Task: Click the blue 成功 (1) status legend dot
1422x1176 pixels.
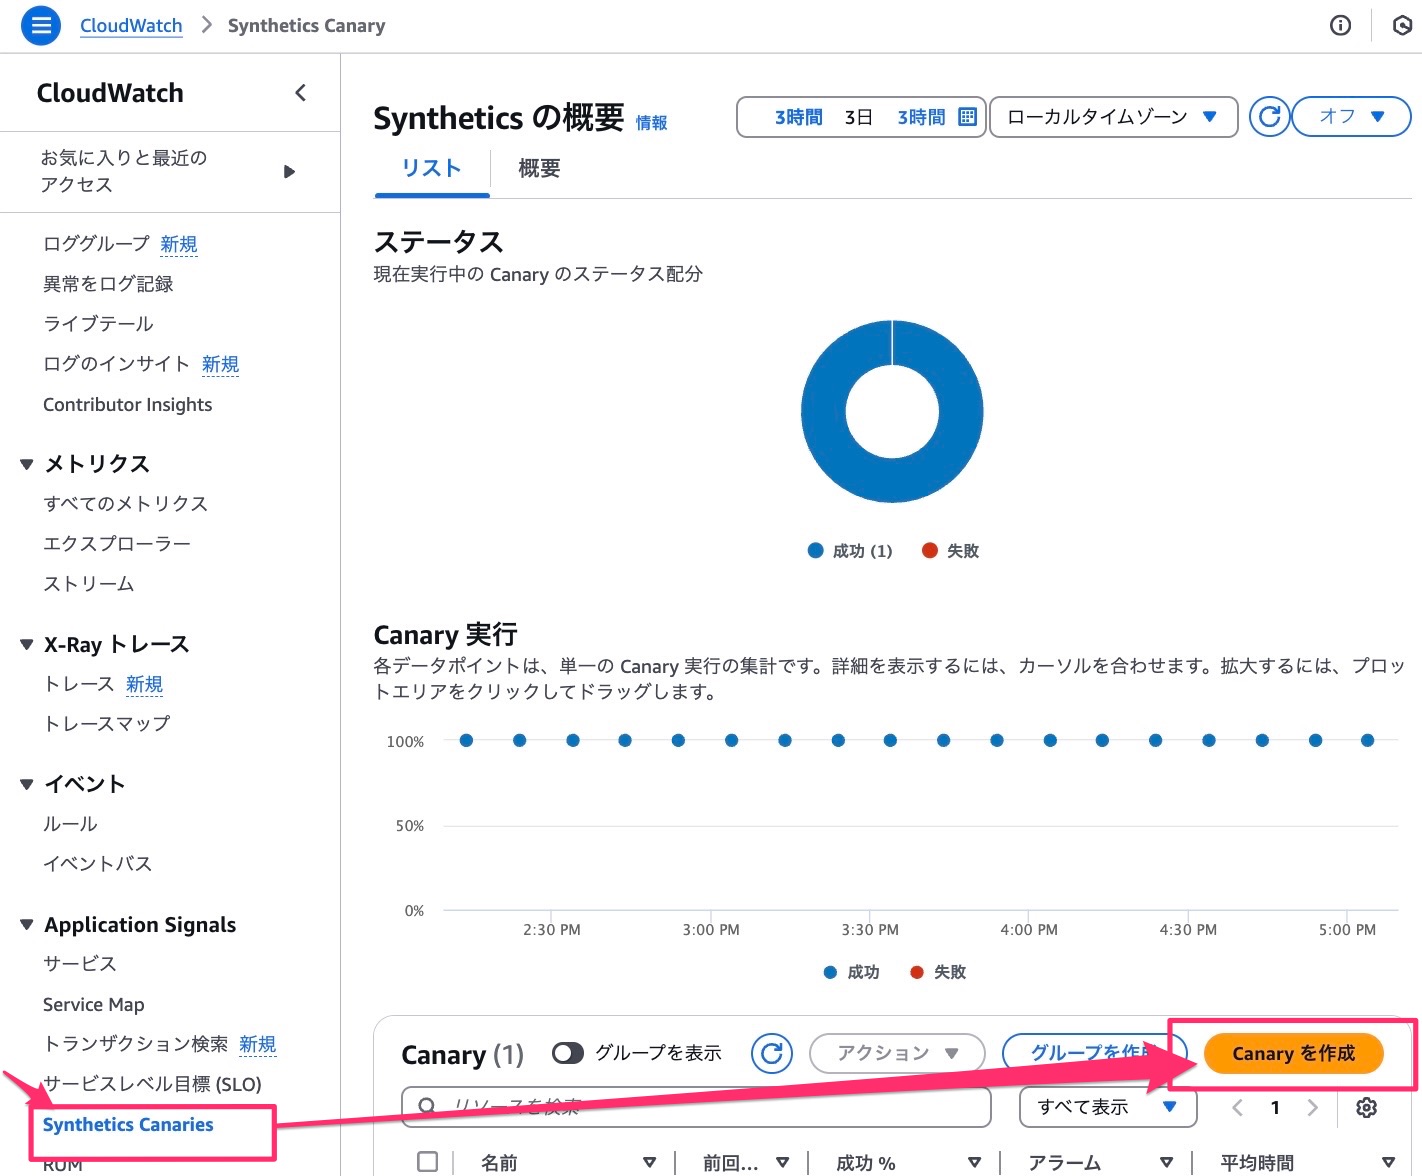Action: [x=815, y=550]
